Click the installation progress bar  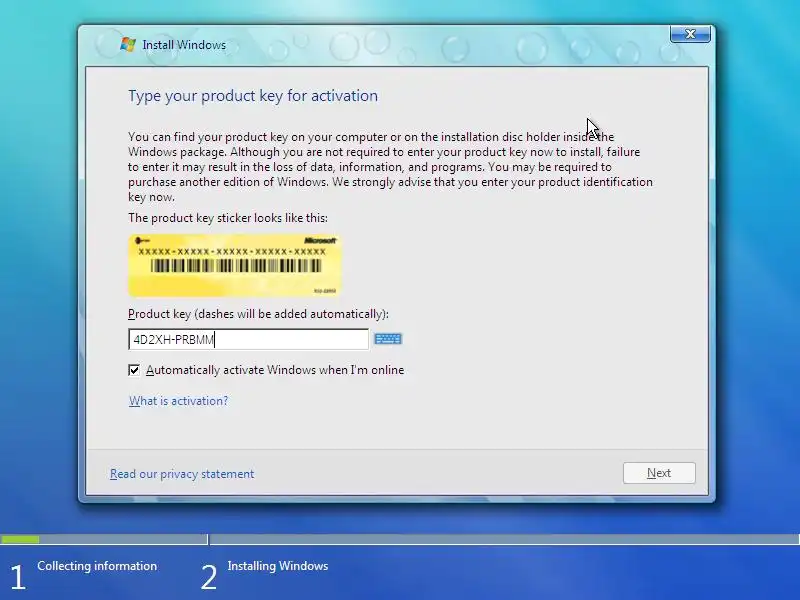tap(400, 539)
